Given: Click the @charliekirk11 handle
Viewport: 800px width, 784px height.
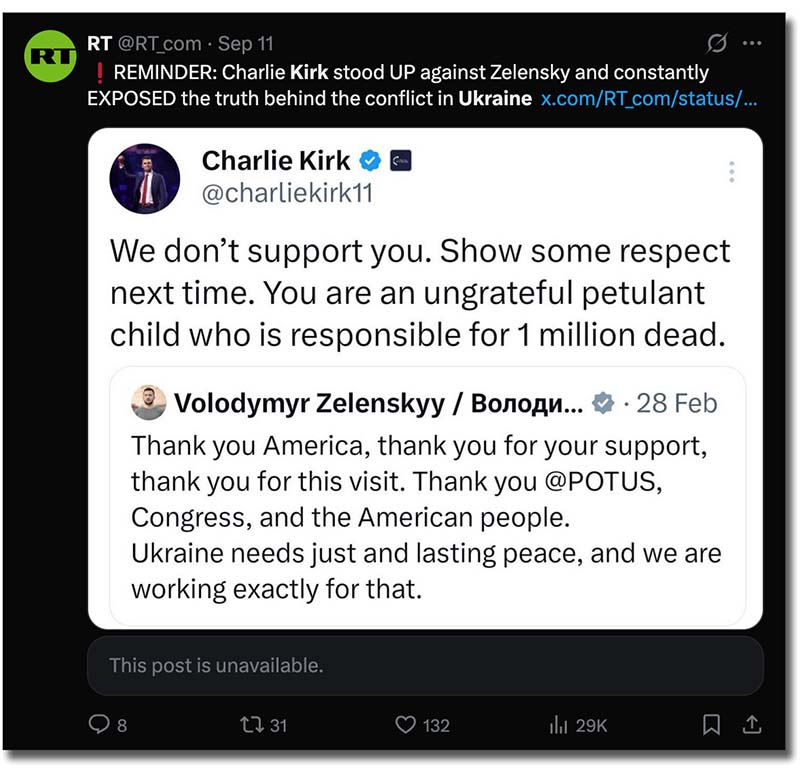Looking at the screenshot, I should click(x=287, y=193).
